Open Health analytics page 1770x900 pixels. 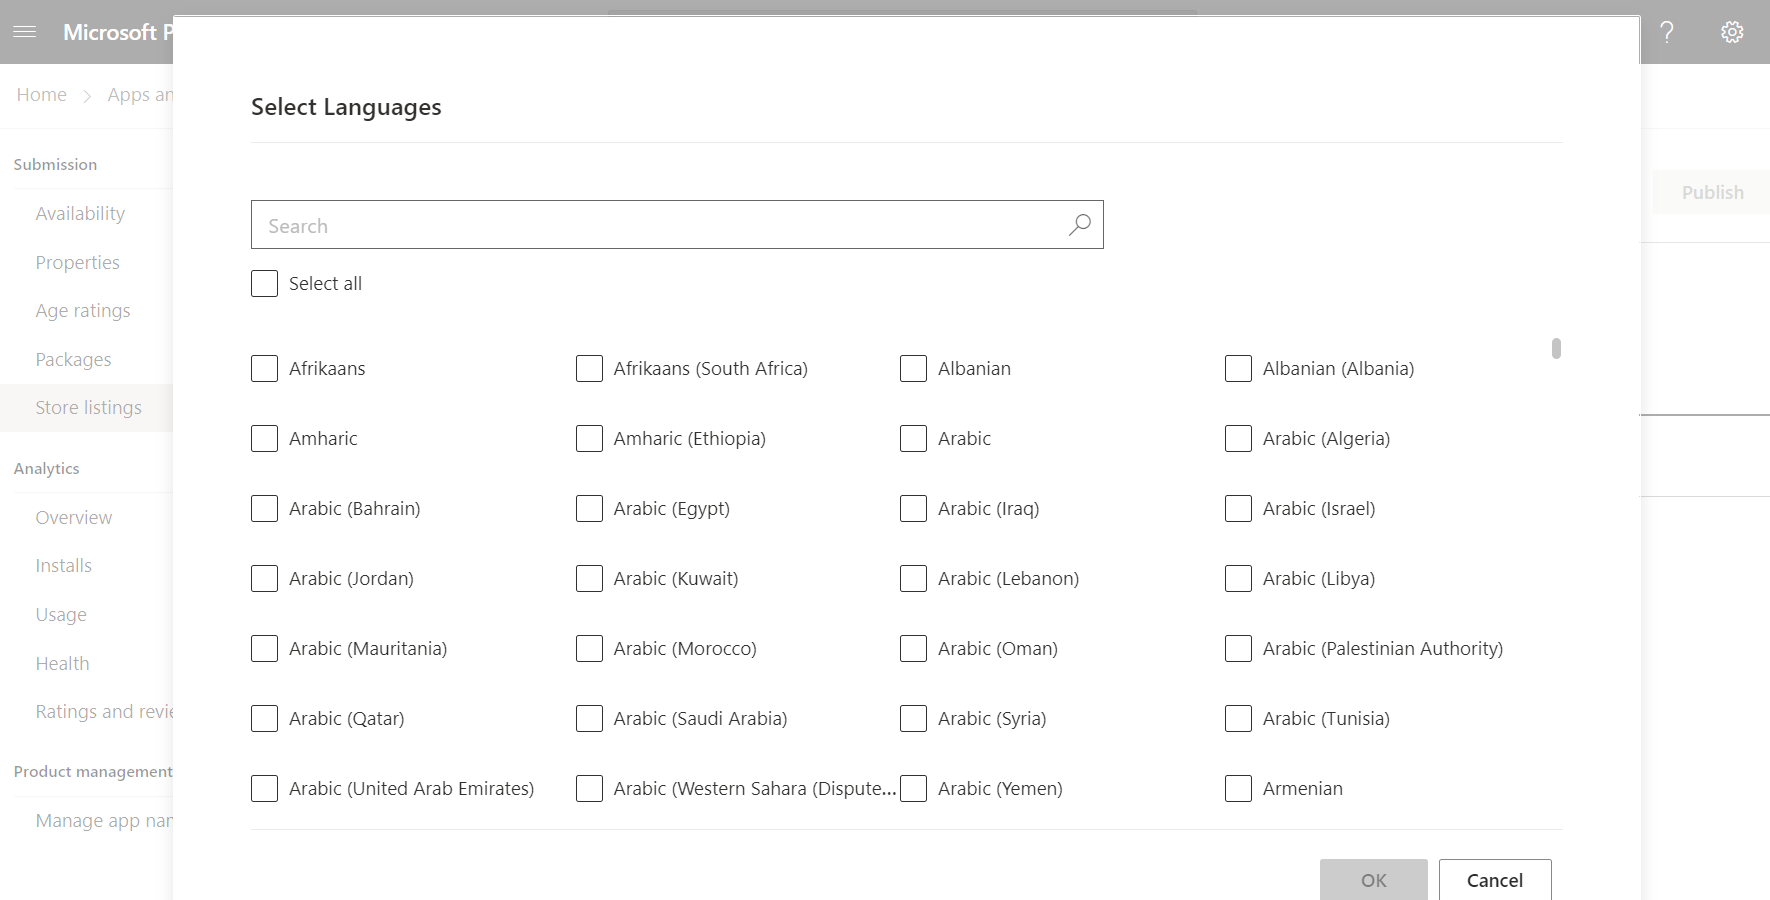(x=62, y=664)
